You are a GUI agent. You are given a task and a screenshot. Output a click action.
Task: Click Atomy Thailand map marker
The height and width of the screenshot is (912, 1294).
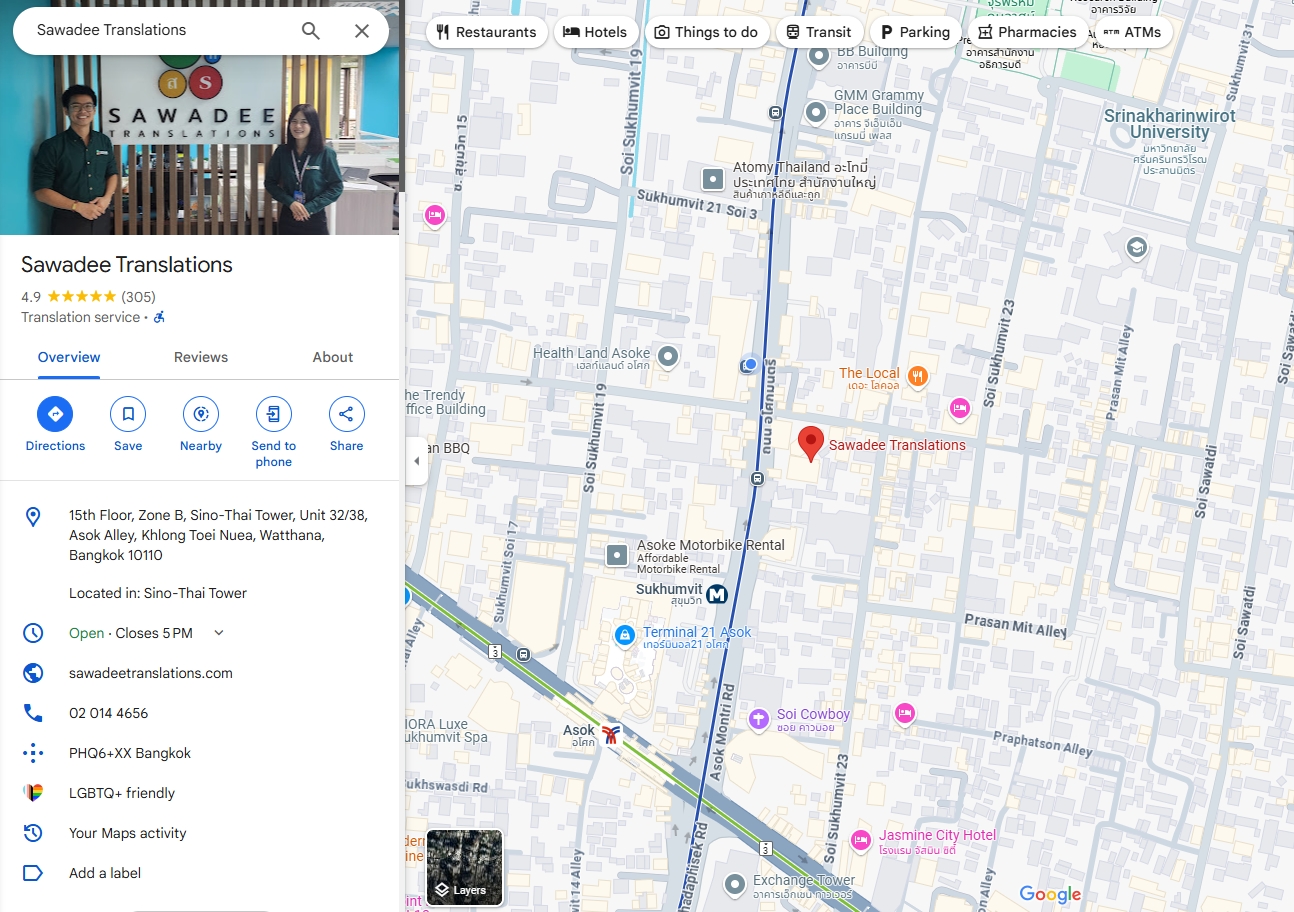point(712,179)
